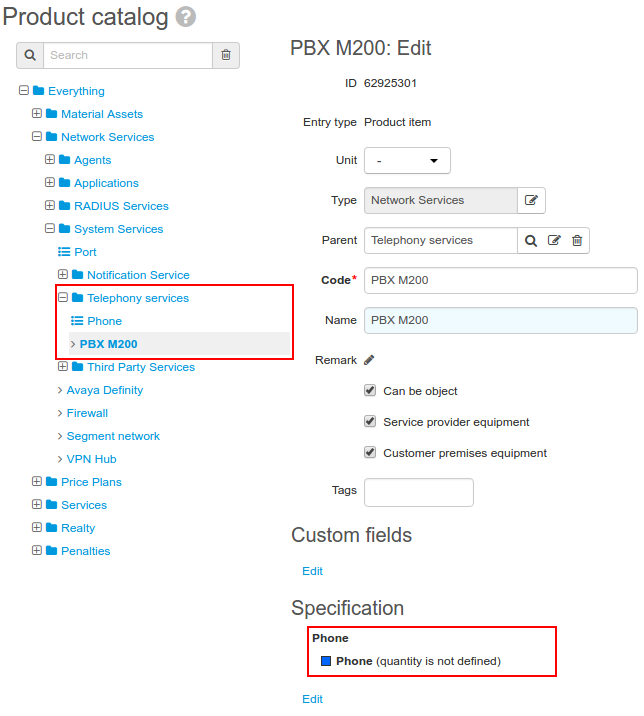Image resolution: width=644 pixels, height=716 pixels.
Task: Expand the Material Assets folder
Action: point(37,113)
